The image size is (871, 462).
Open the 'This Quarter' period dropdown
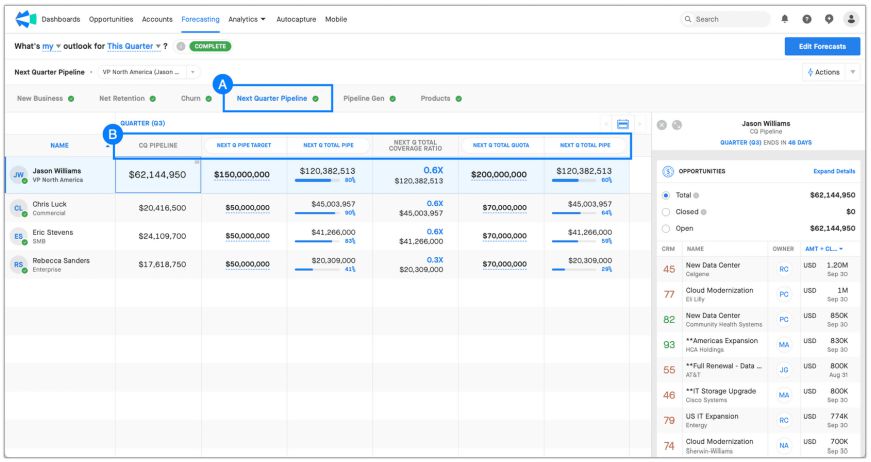click(134, 46)
